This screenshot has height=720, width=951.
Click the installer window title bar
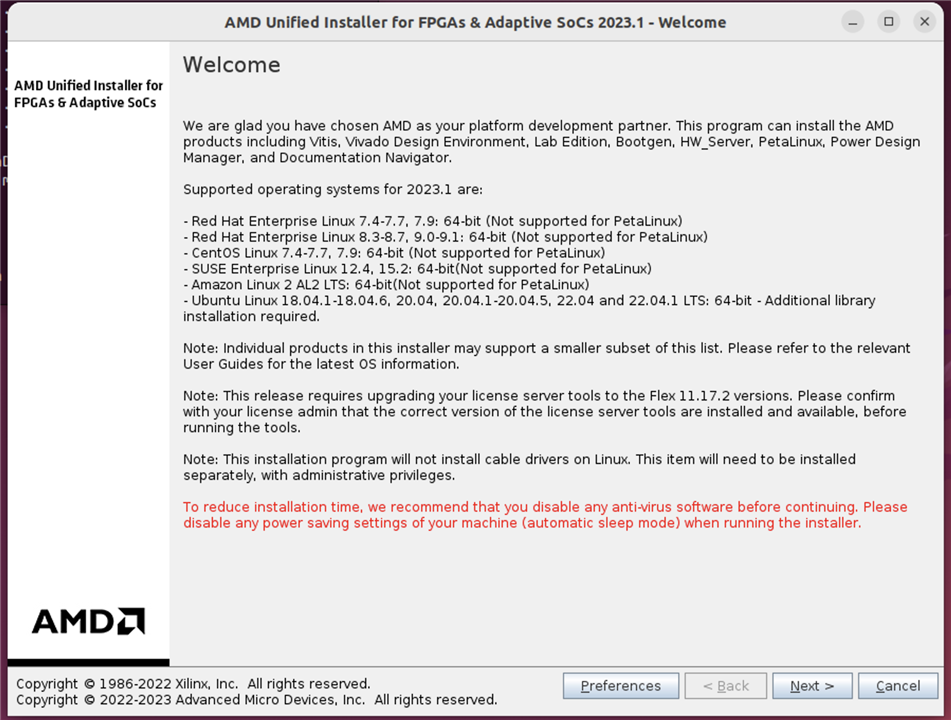click(475, 22)
